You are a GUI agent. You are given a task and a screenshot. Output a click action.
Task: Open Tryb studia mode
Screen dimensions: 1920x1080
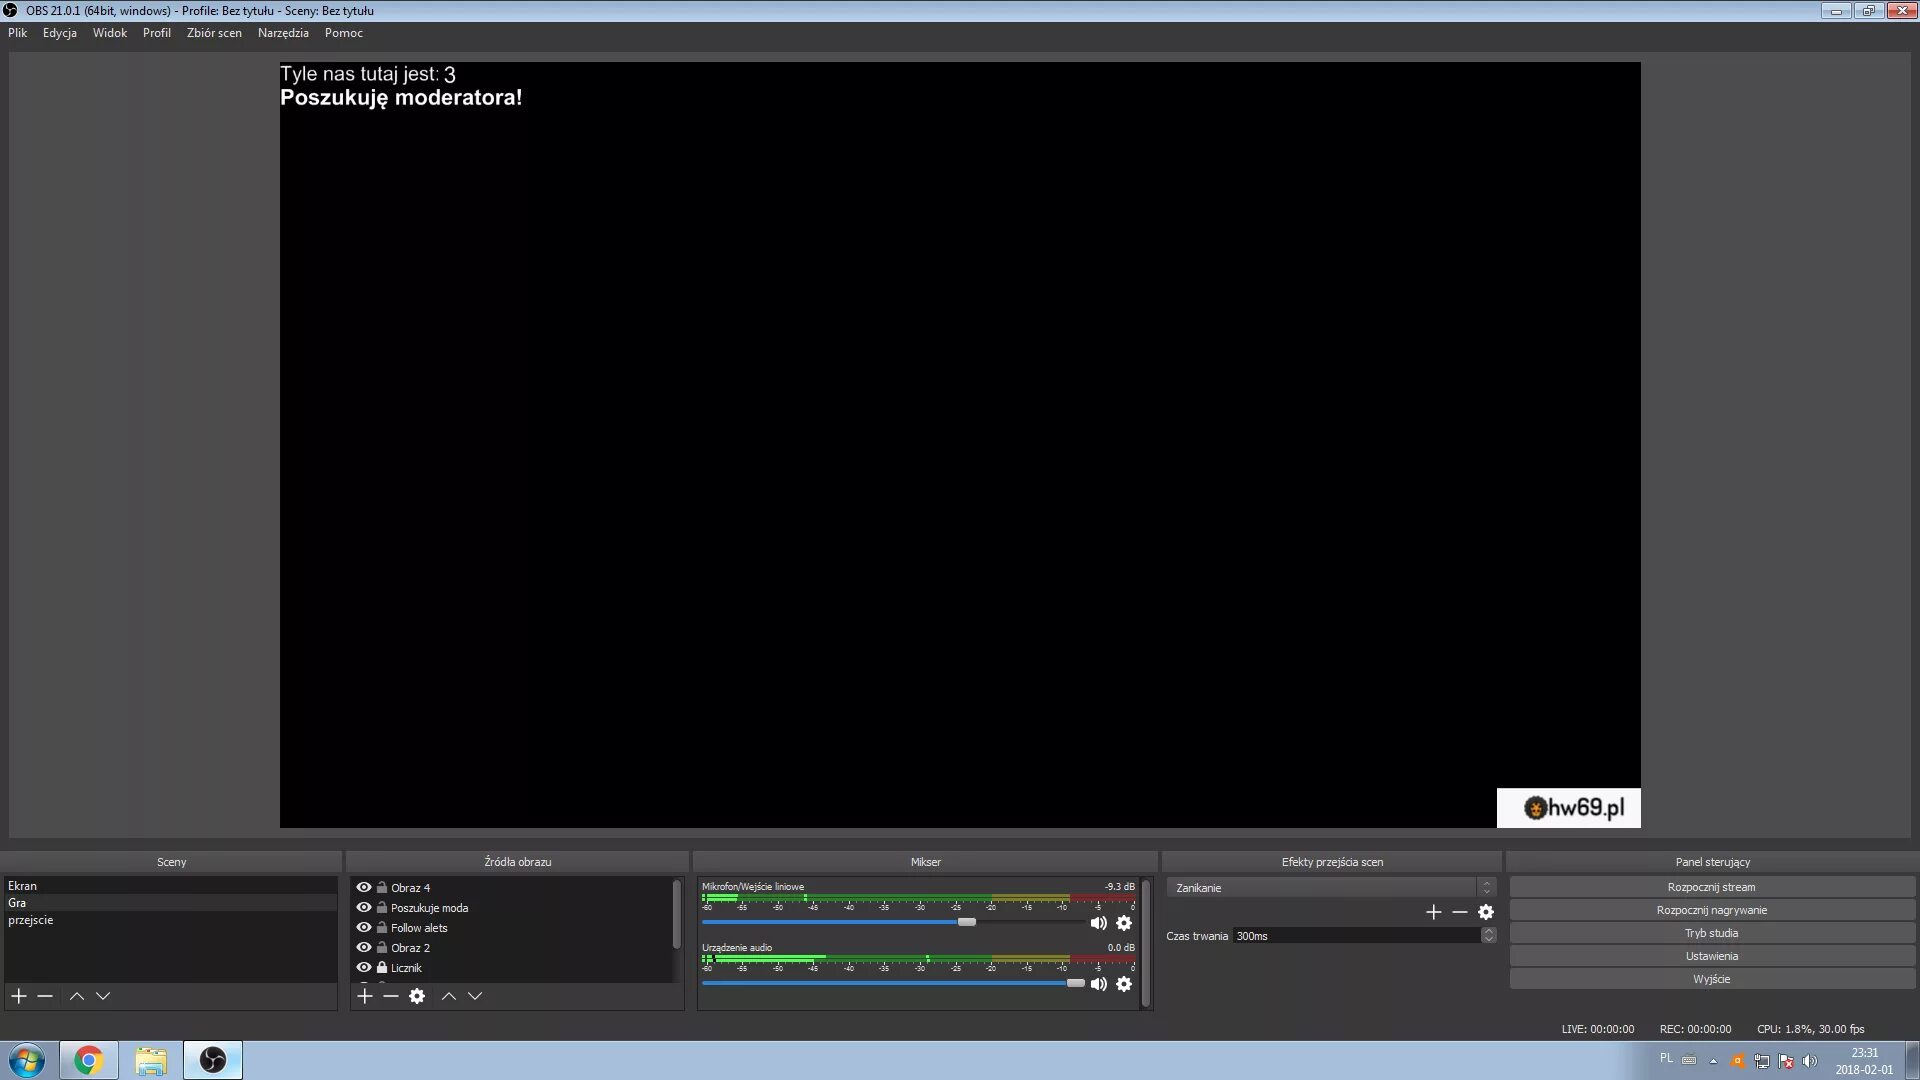tap(1712, 932)
